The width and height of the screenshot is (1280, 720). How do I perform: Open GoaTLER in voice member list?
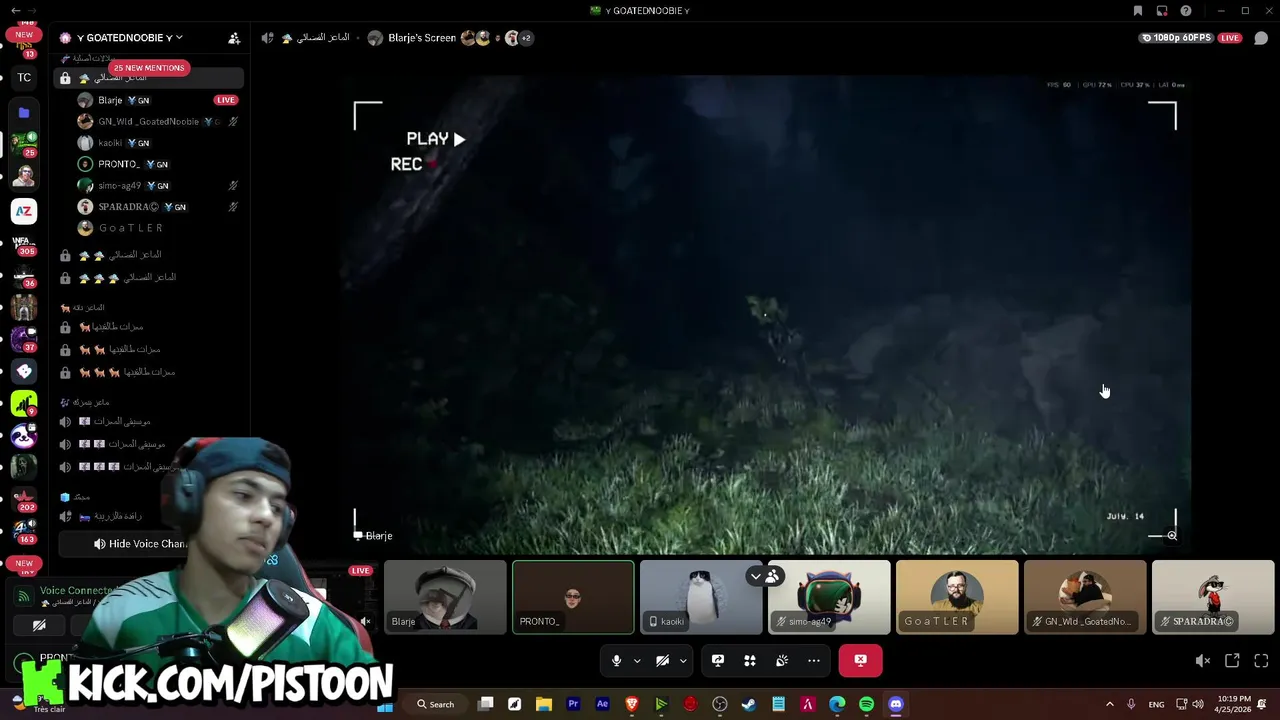(x=158, y=228)
